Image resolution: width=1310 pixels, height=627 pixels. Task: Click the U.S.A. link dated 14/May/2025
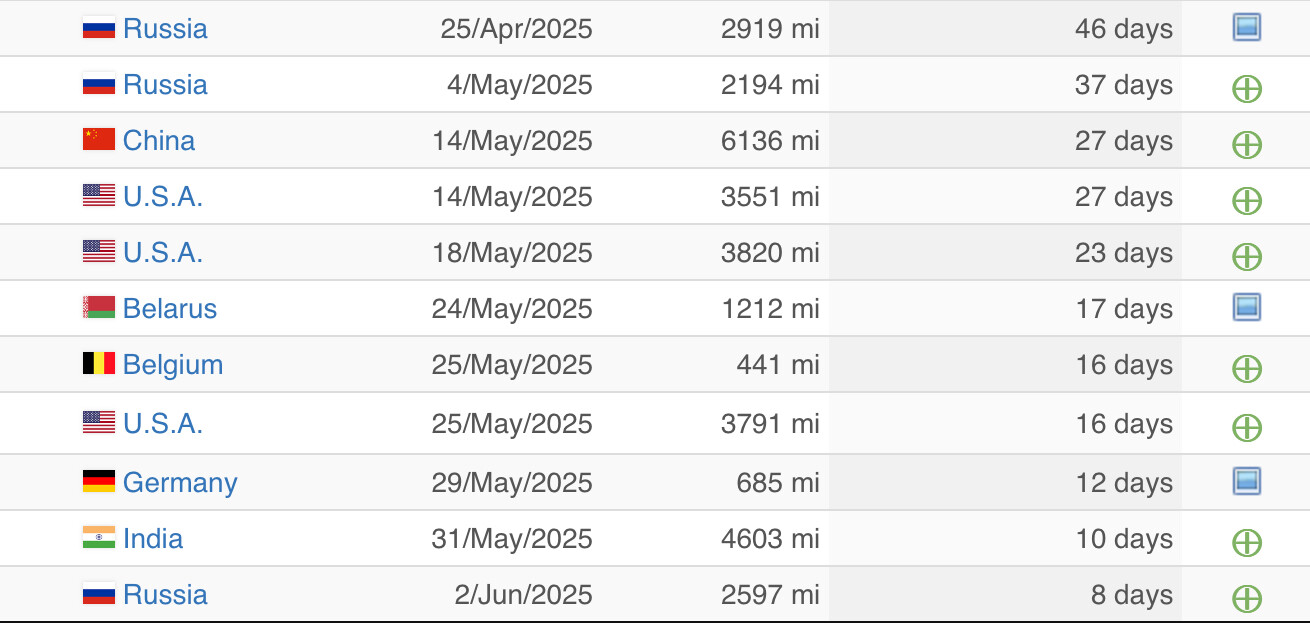tap(163, 196)
